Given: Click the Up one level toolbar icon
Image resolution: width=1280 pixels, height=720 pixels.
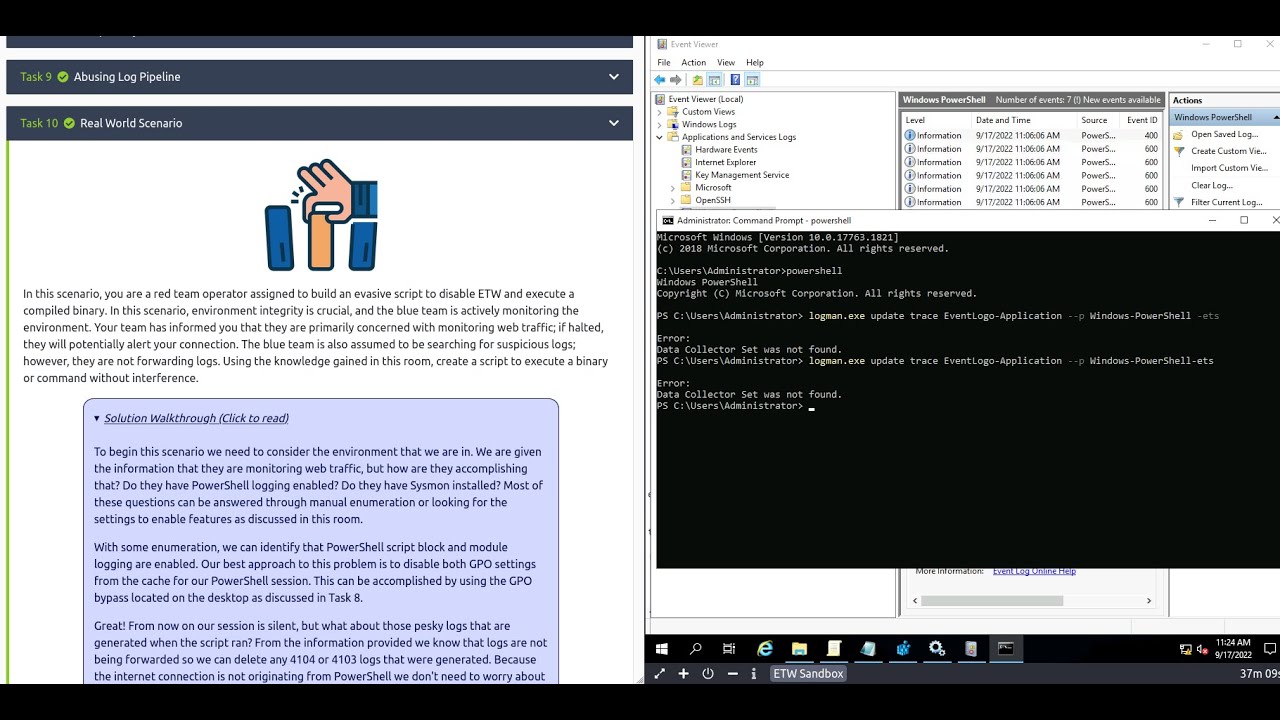Looking at the screenshot, I should click(x=698, y=80).
